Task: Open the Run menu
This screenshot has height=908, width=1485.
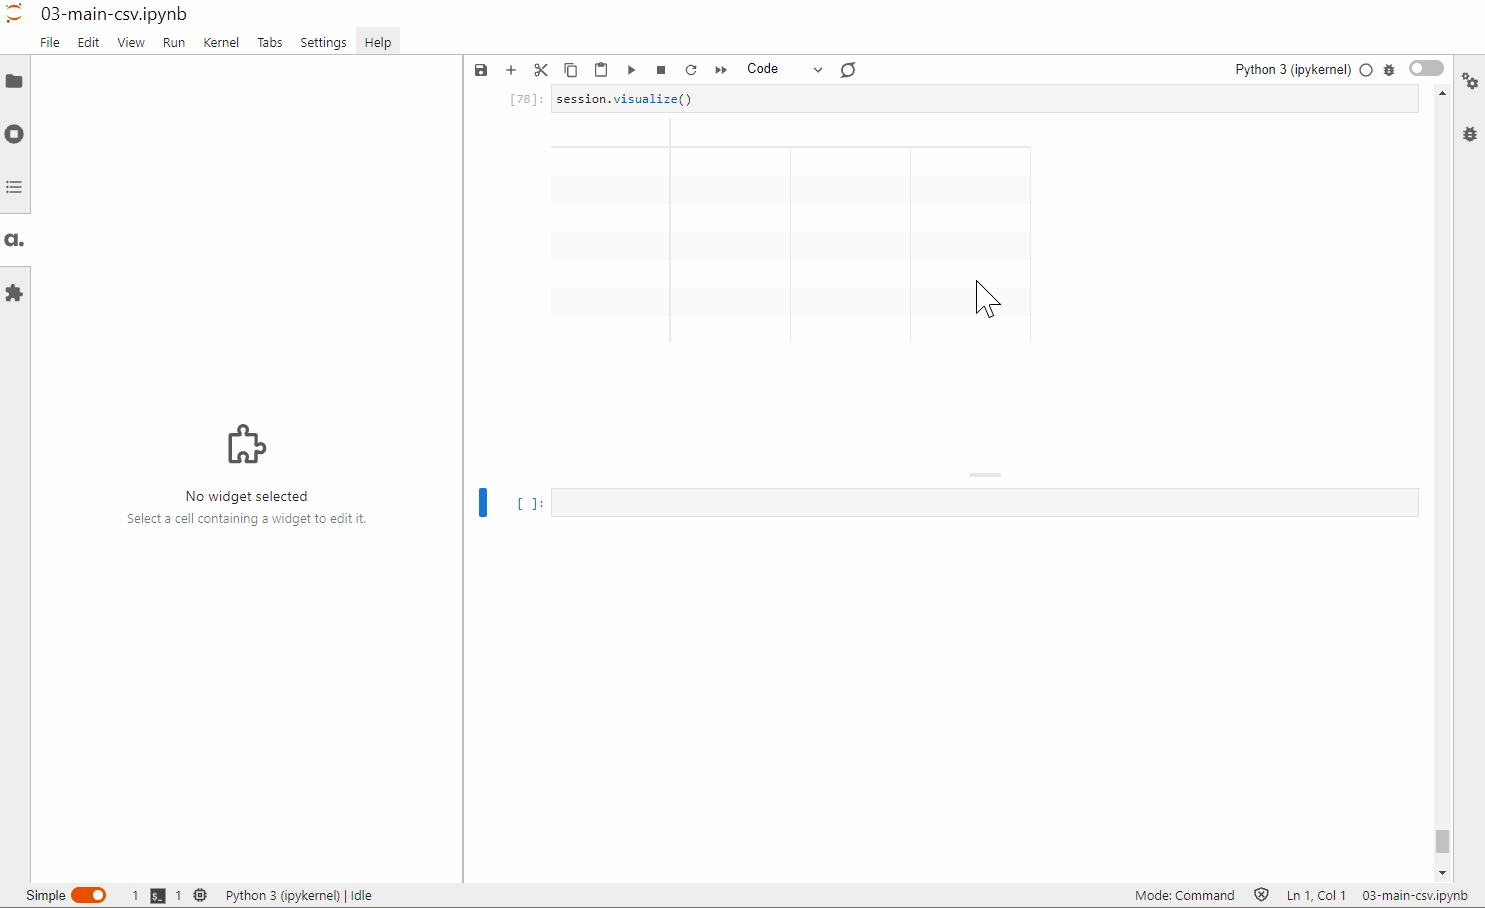Action: (174, 42)
